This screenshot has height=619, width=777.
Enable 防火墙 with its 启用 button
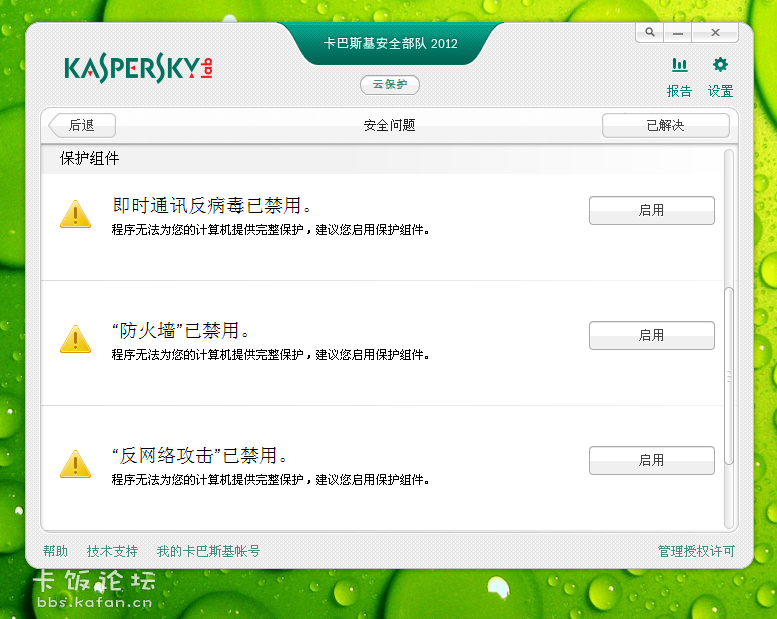652,336
